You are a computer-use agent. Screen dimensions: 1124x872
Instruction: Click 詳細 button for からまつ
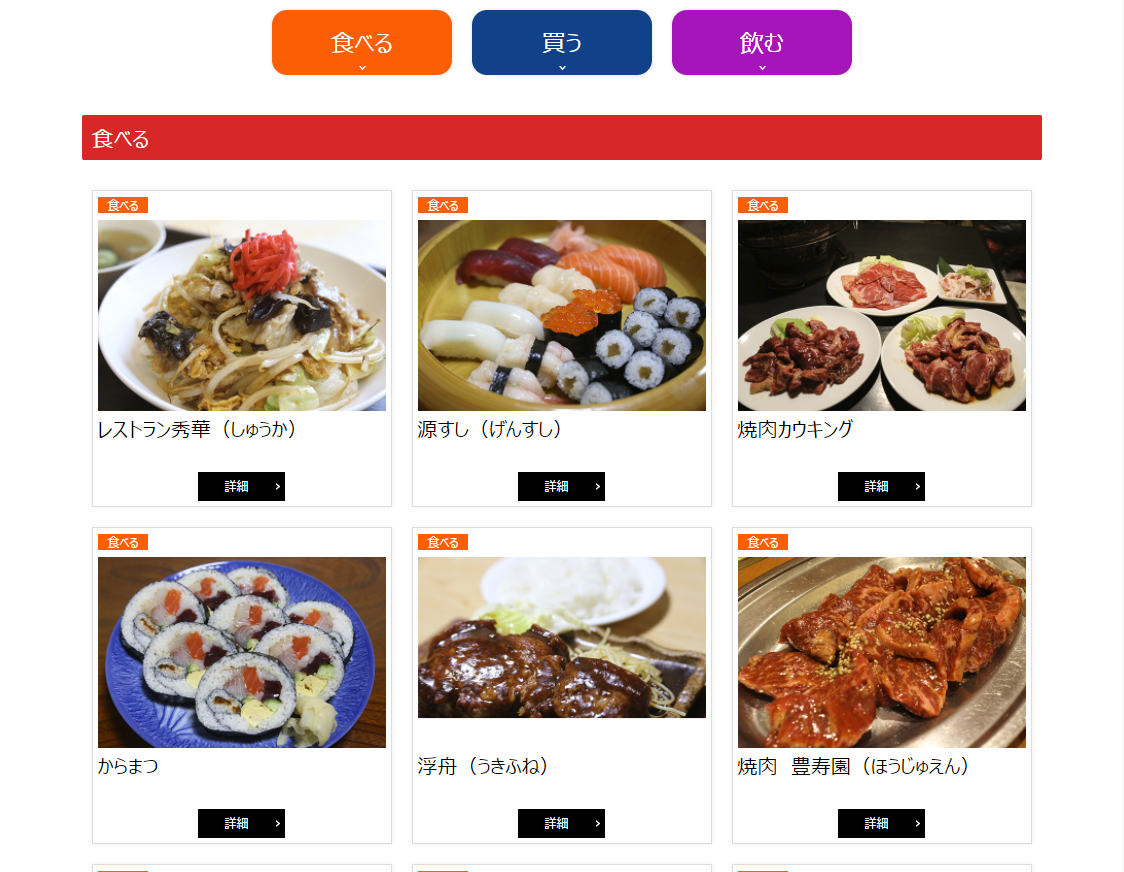pos(242,823)
